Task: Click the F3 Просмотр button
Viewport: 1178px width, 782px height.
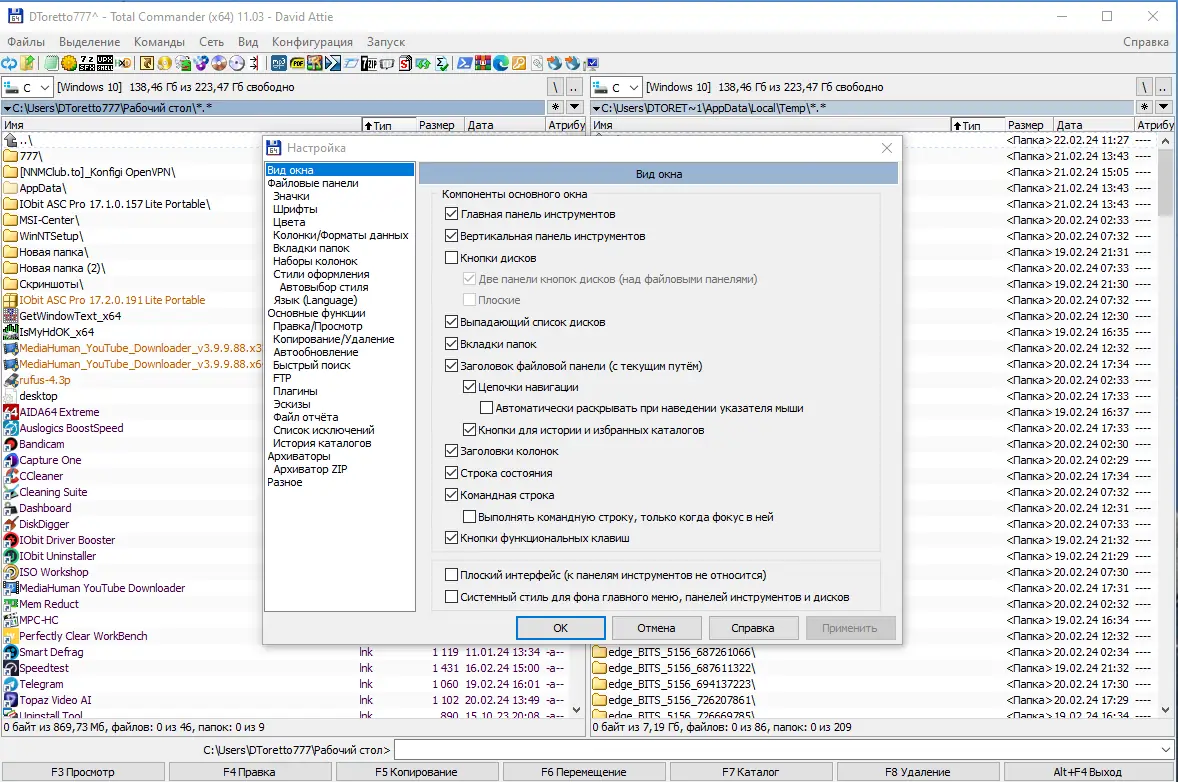Action: [83, 771]
